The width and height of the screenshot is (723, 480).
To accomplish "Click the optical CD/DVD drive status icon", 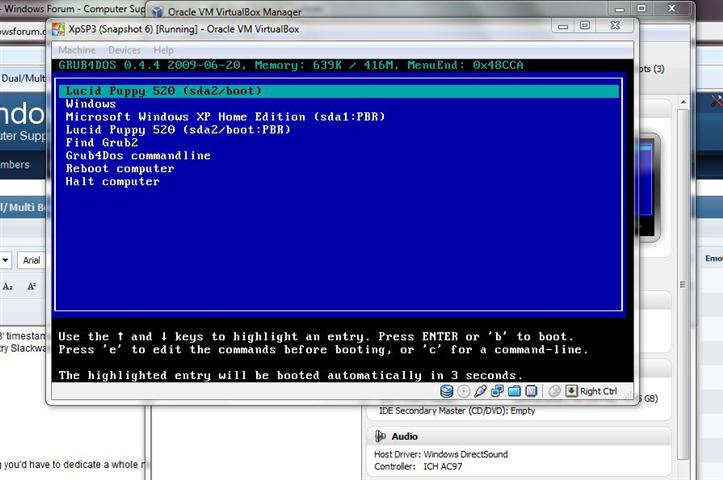I will pyautogui.click(x=463, y=391).
